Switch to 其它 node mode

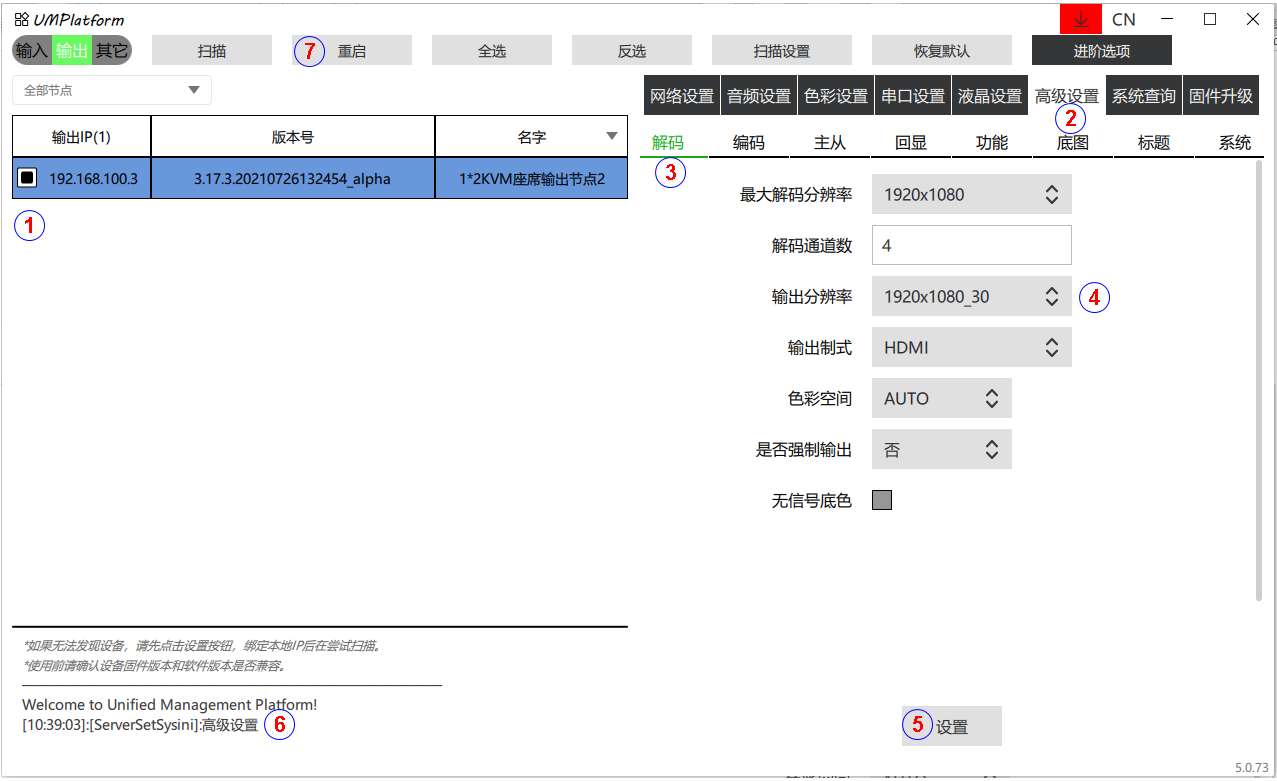(111, 50)
